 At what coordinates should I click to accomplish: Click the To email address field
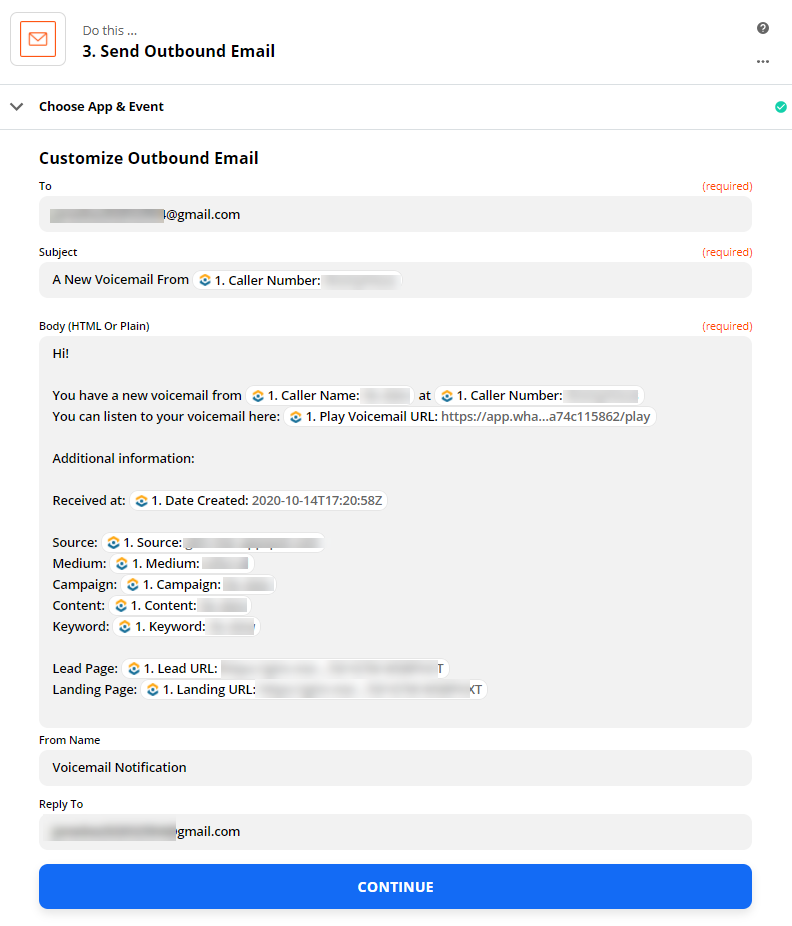(395, 214)
